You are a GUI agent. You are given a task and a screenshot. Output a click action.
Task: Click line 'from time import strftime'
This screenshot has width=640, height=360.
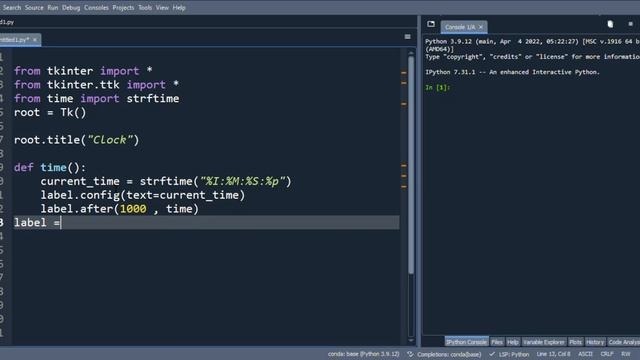[x=96, y=99]
